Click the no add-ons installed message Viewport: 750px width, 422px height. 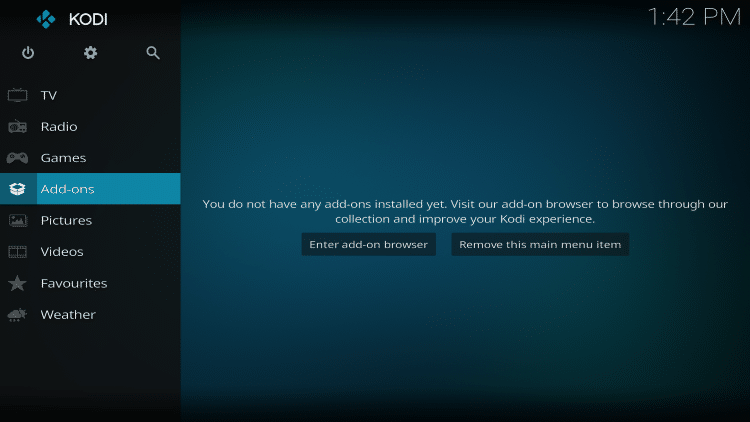pos(465,211)
